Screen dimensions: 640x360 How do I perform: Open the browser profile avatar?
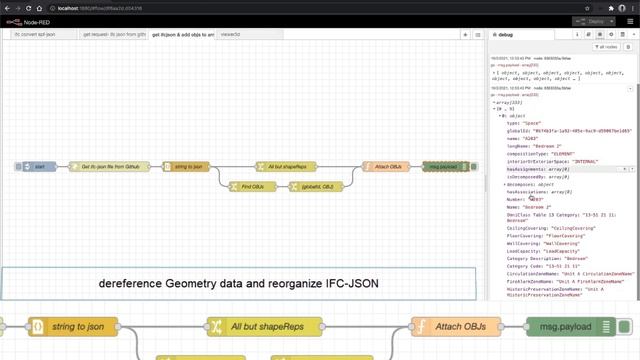pyautogui.click(x=622, y=8)
